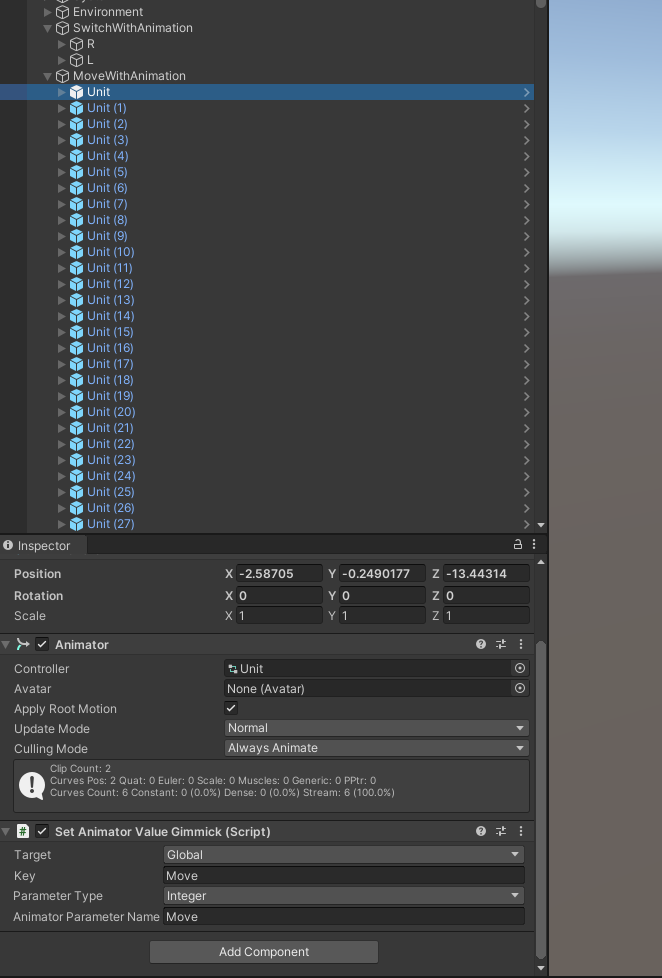The width and height of the screenshot is (662, 978).
Task: Click the prefab icon of Unit (5)
Action: tap(76, 172)
